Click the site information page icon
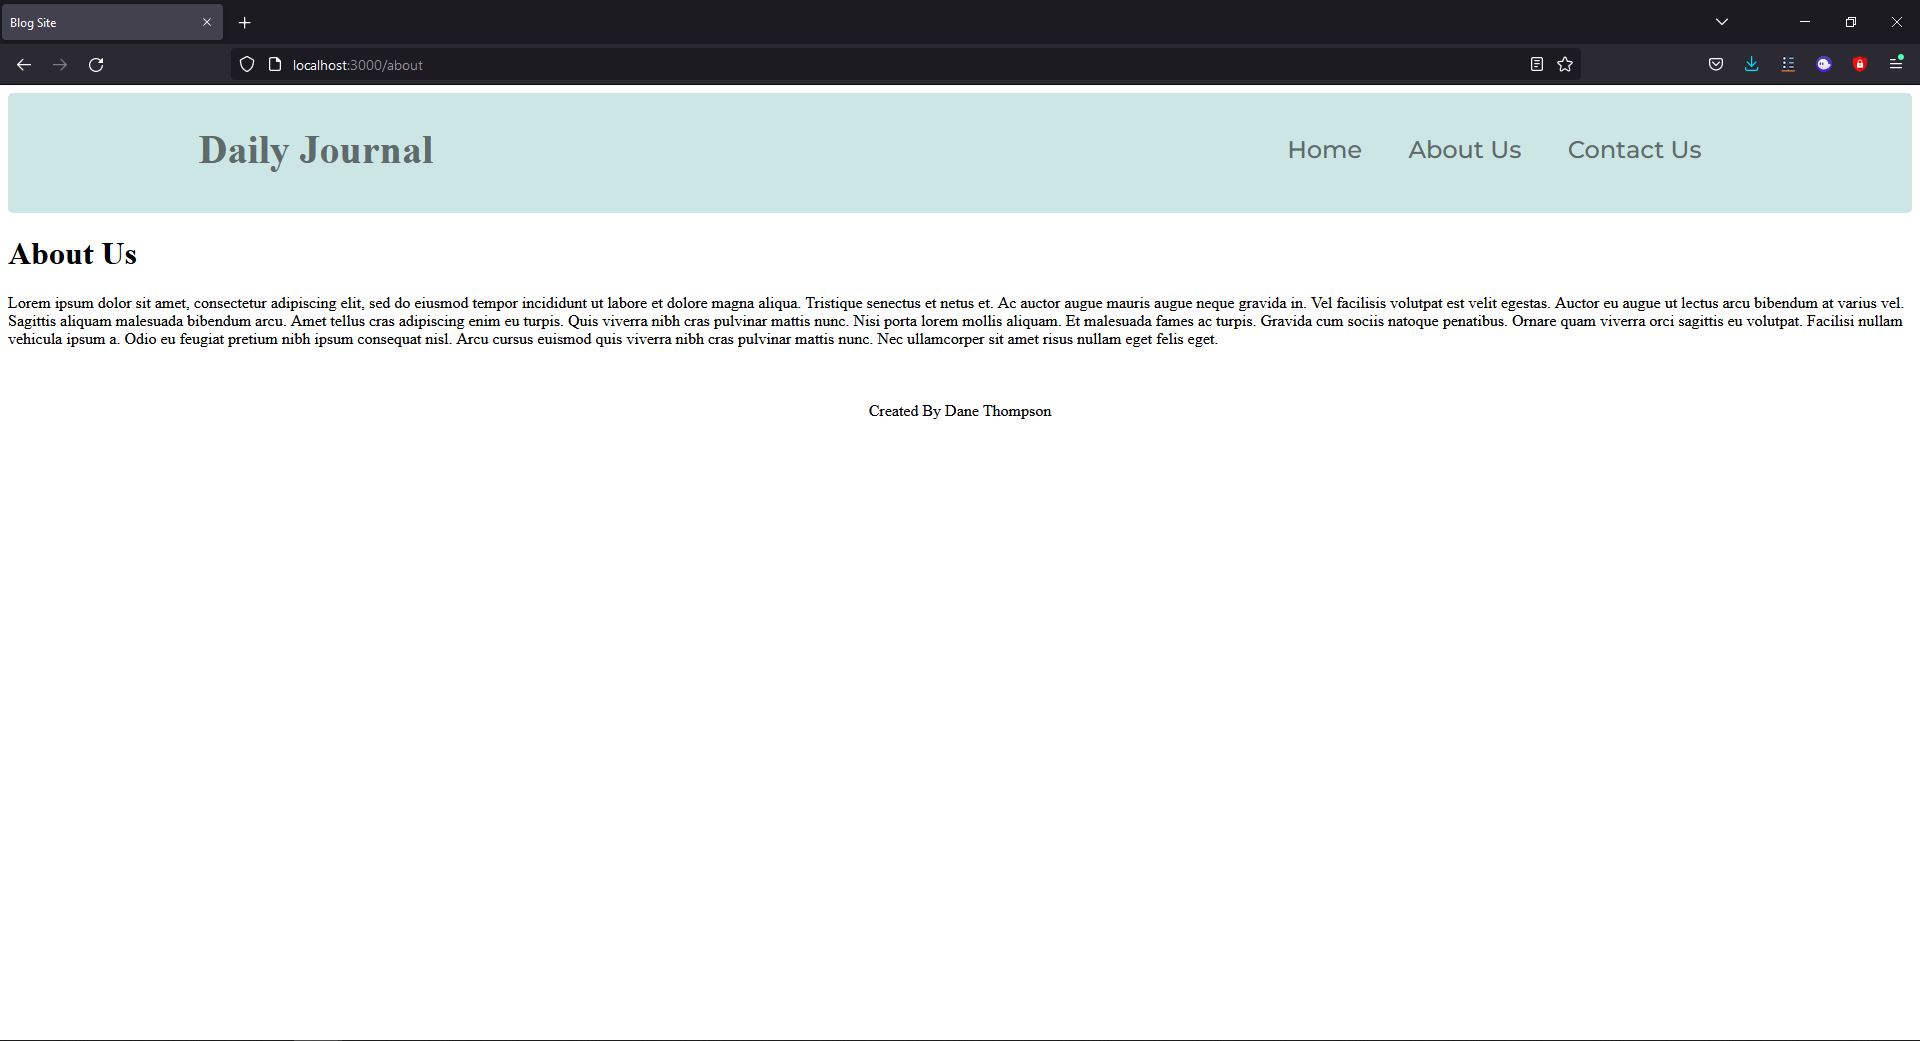 275,65
